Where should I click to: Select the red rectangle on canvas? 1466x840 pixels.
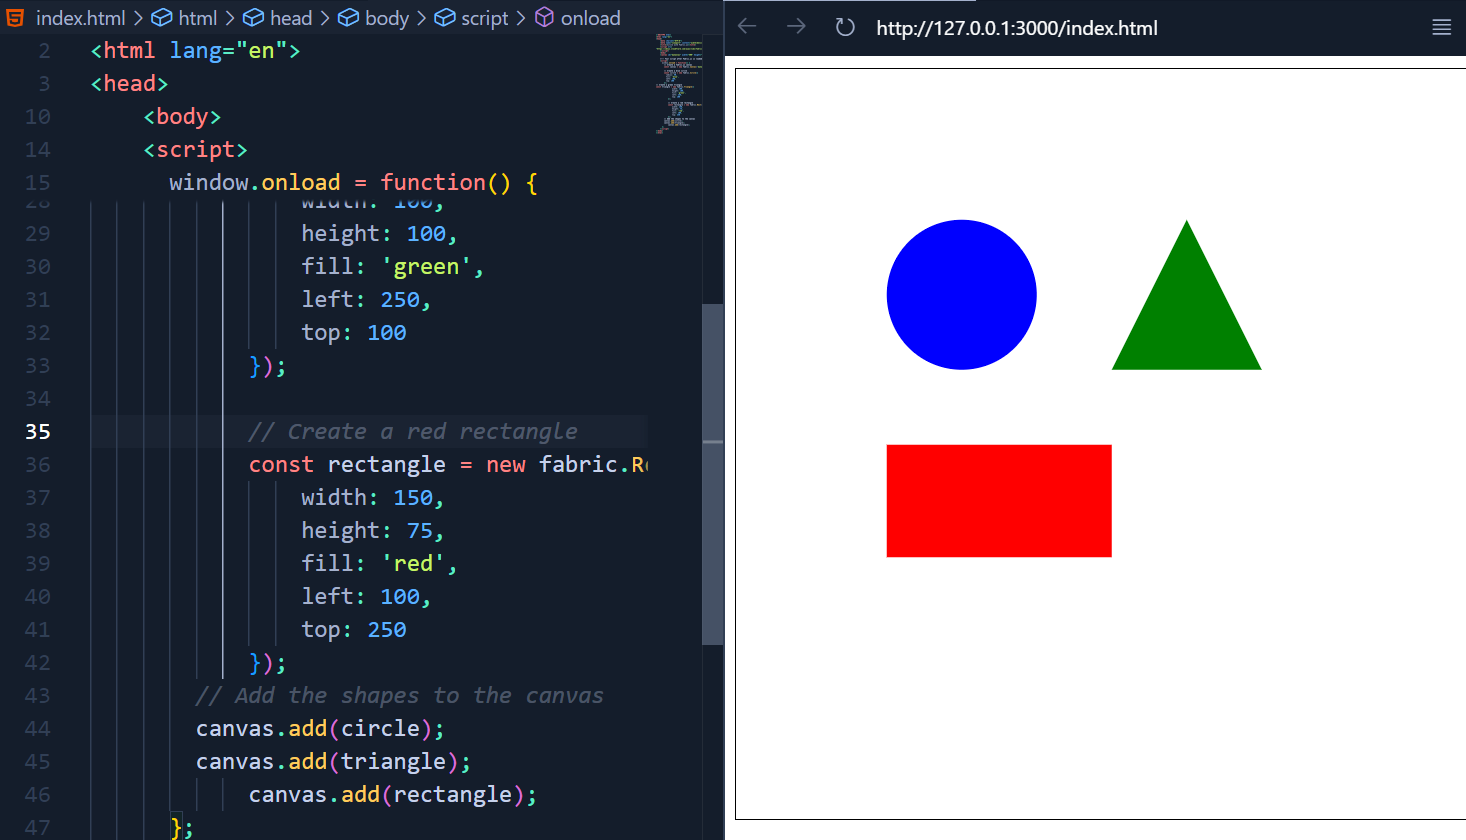[x=999, y=501]
